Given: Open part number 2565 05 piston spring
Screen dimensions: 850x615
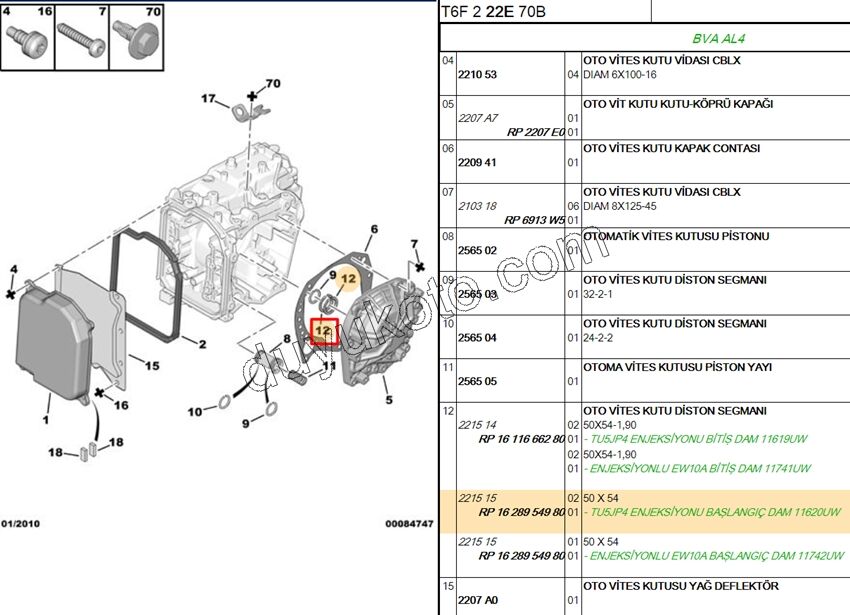Looking at the screenshot, I should 477,381.
